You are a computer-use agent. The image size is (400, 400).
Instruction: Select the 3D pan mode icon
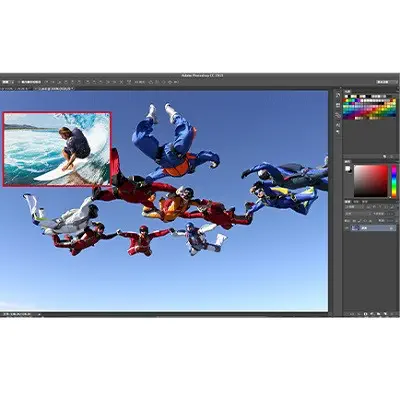coord(163,82)
